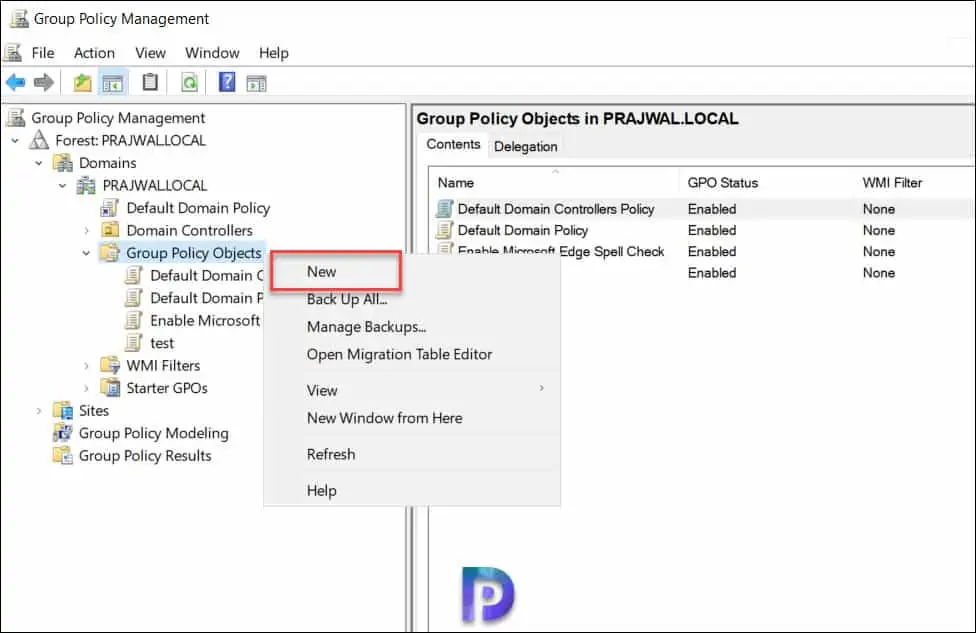The height and width of the screenshot is (633, 976).
Task: Open the File menu
Action: coord(43,53)
